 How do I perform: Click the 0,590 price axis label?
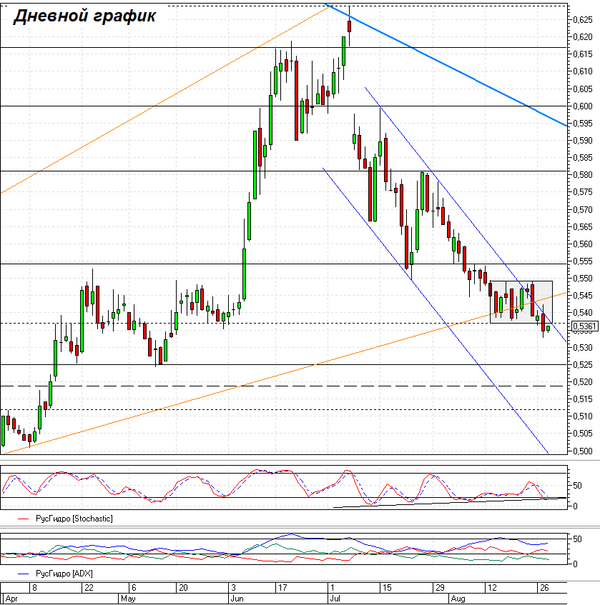pos(582,140)
